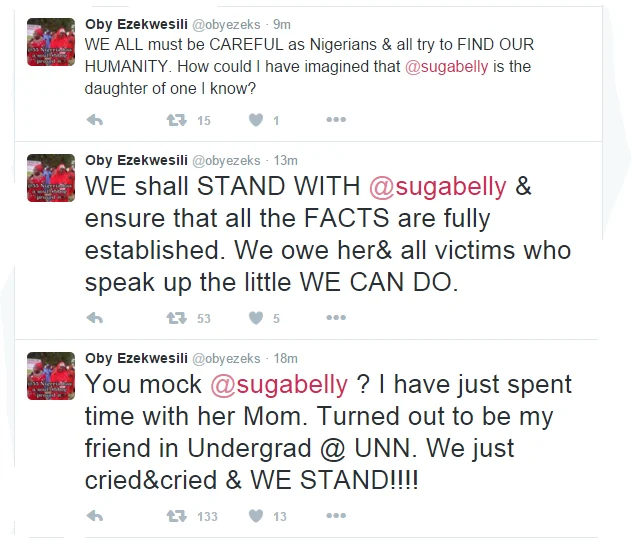This screenshot has width=632, height=552.
Task: Open @sugabelly mention in STAND WITH tweet
Action: tap(438, 187)
